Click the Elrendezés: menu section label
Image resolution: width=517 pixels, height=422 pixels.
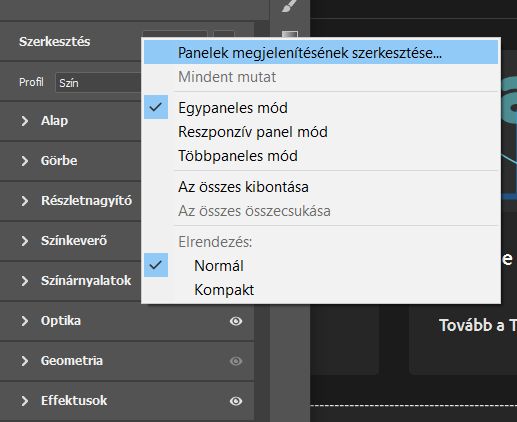click(215, 242)
